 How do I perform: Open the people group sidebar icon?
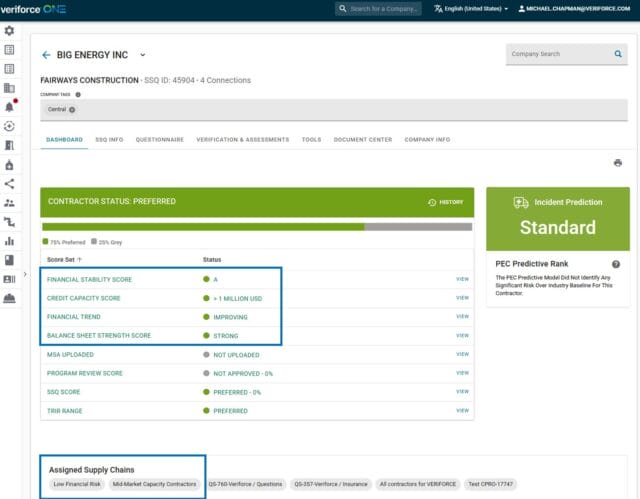click(x=9, y=203)
